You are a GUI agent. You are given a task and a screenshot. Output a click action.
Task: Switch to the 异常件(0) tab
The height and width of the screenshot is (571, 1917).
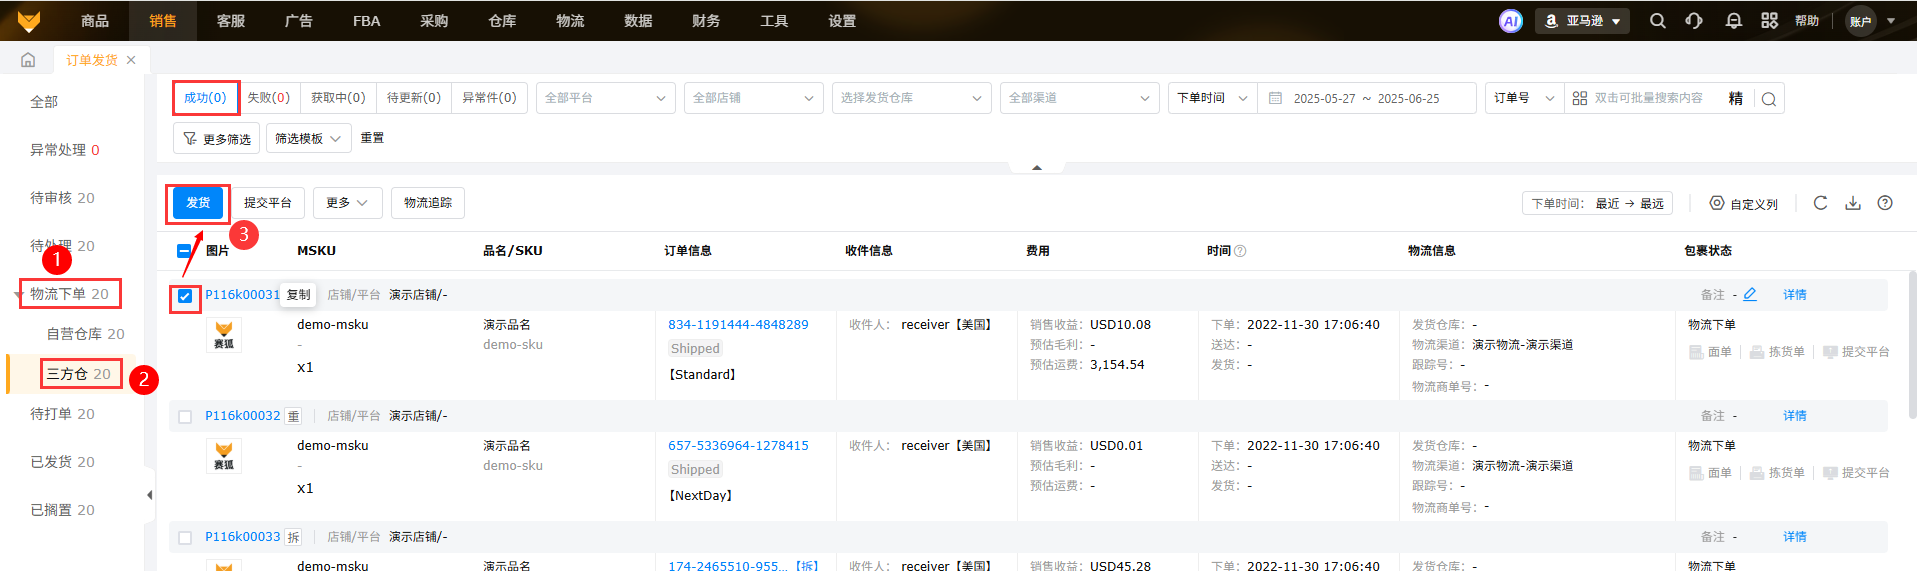pyautogui.click(x=489, y=98)
